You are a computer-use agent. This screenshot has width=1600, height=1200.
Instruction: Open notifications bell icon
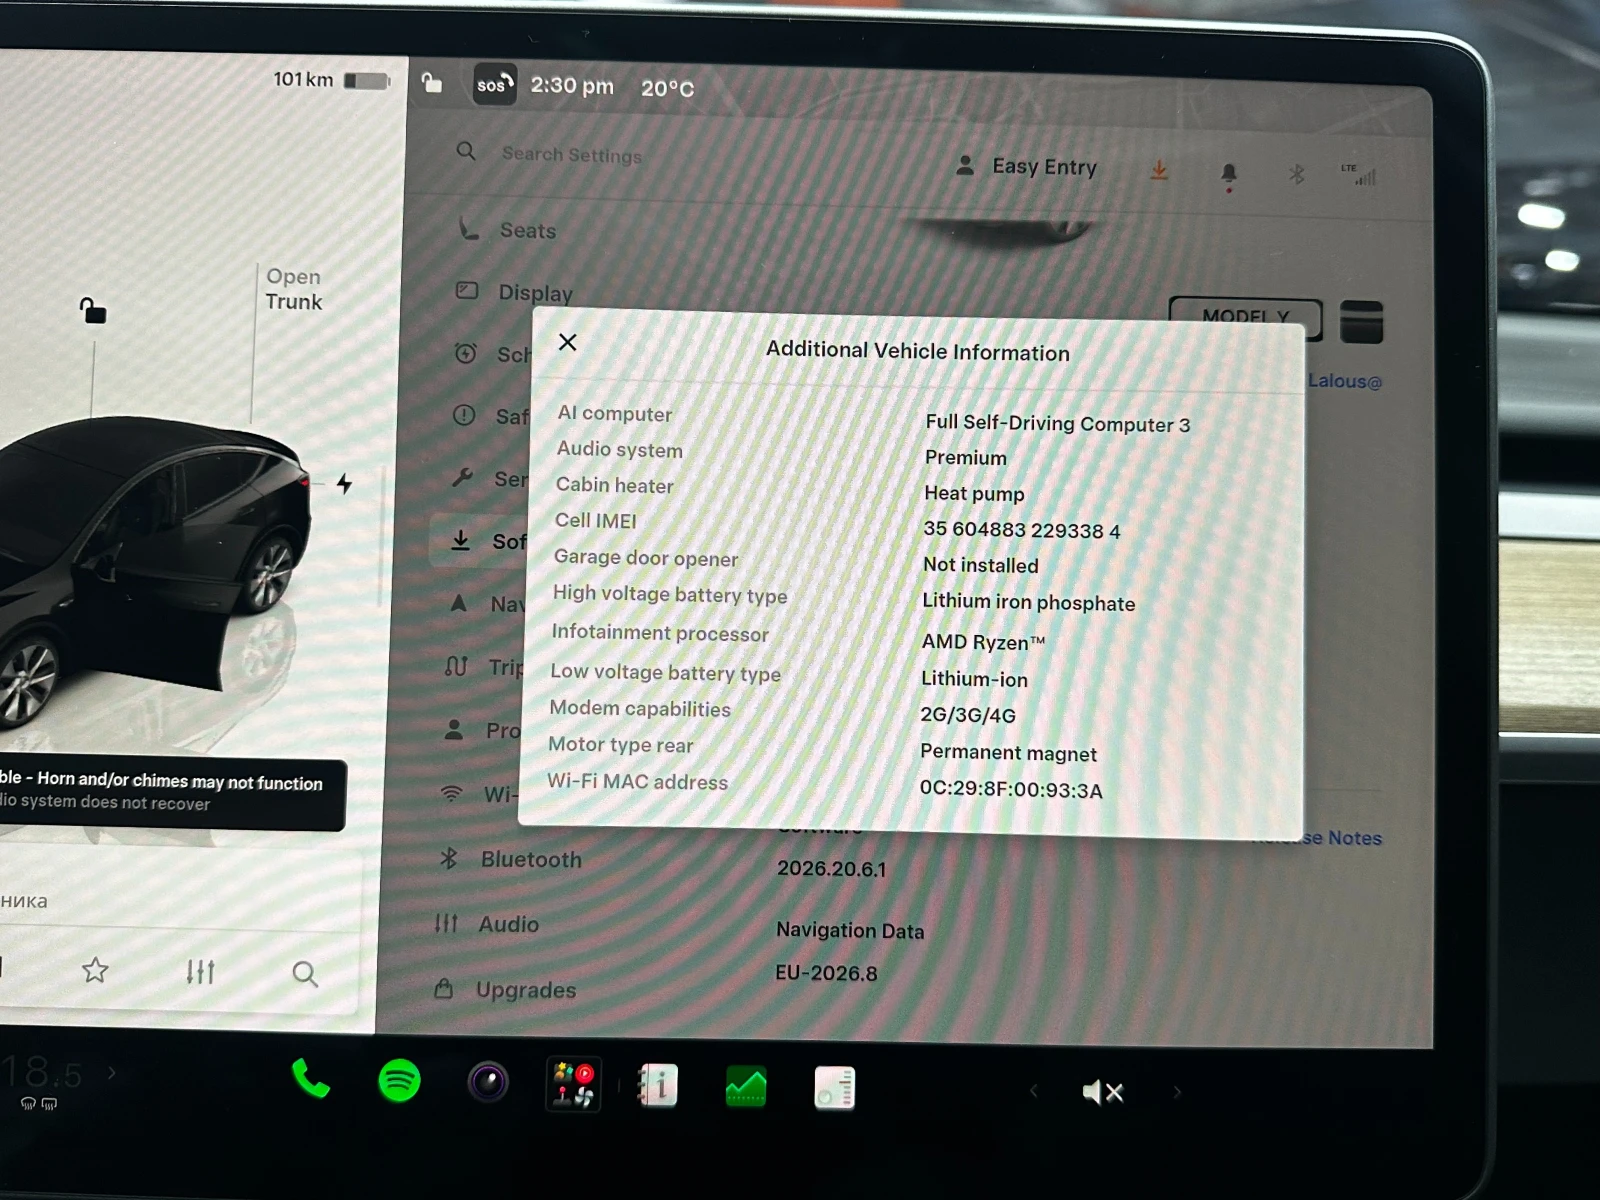(1229, 175)
